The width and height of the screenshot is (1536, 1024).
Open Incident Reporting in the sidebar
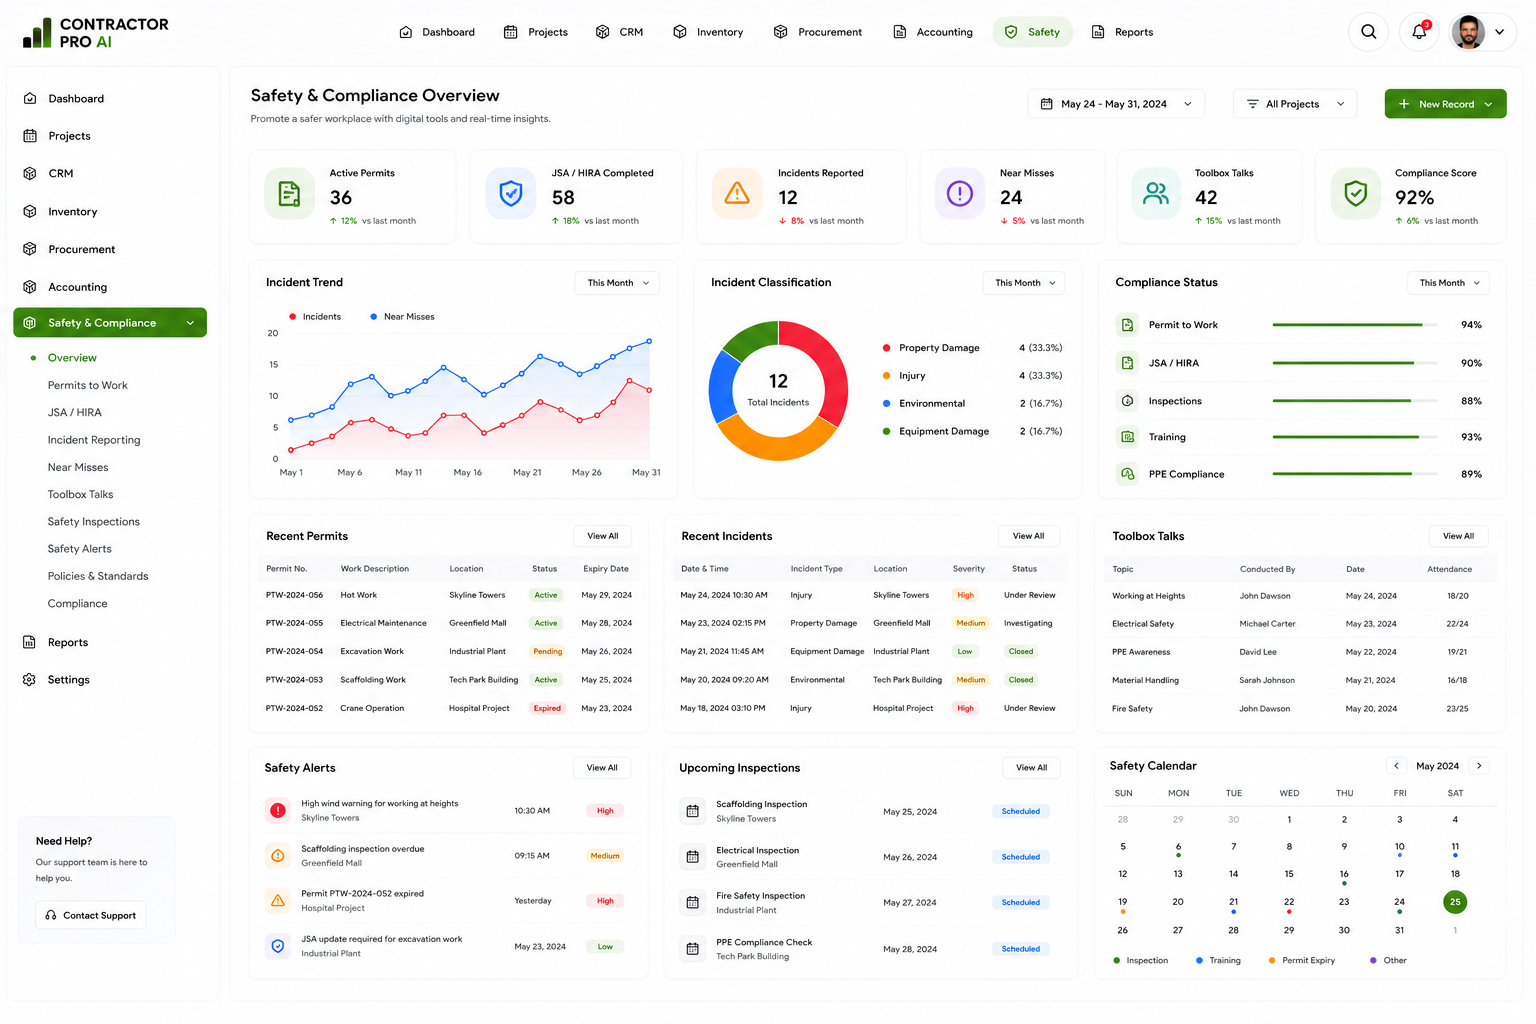point(94,440)
